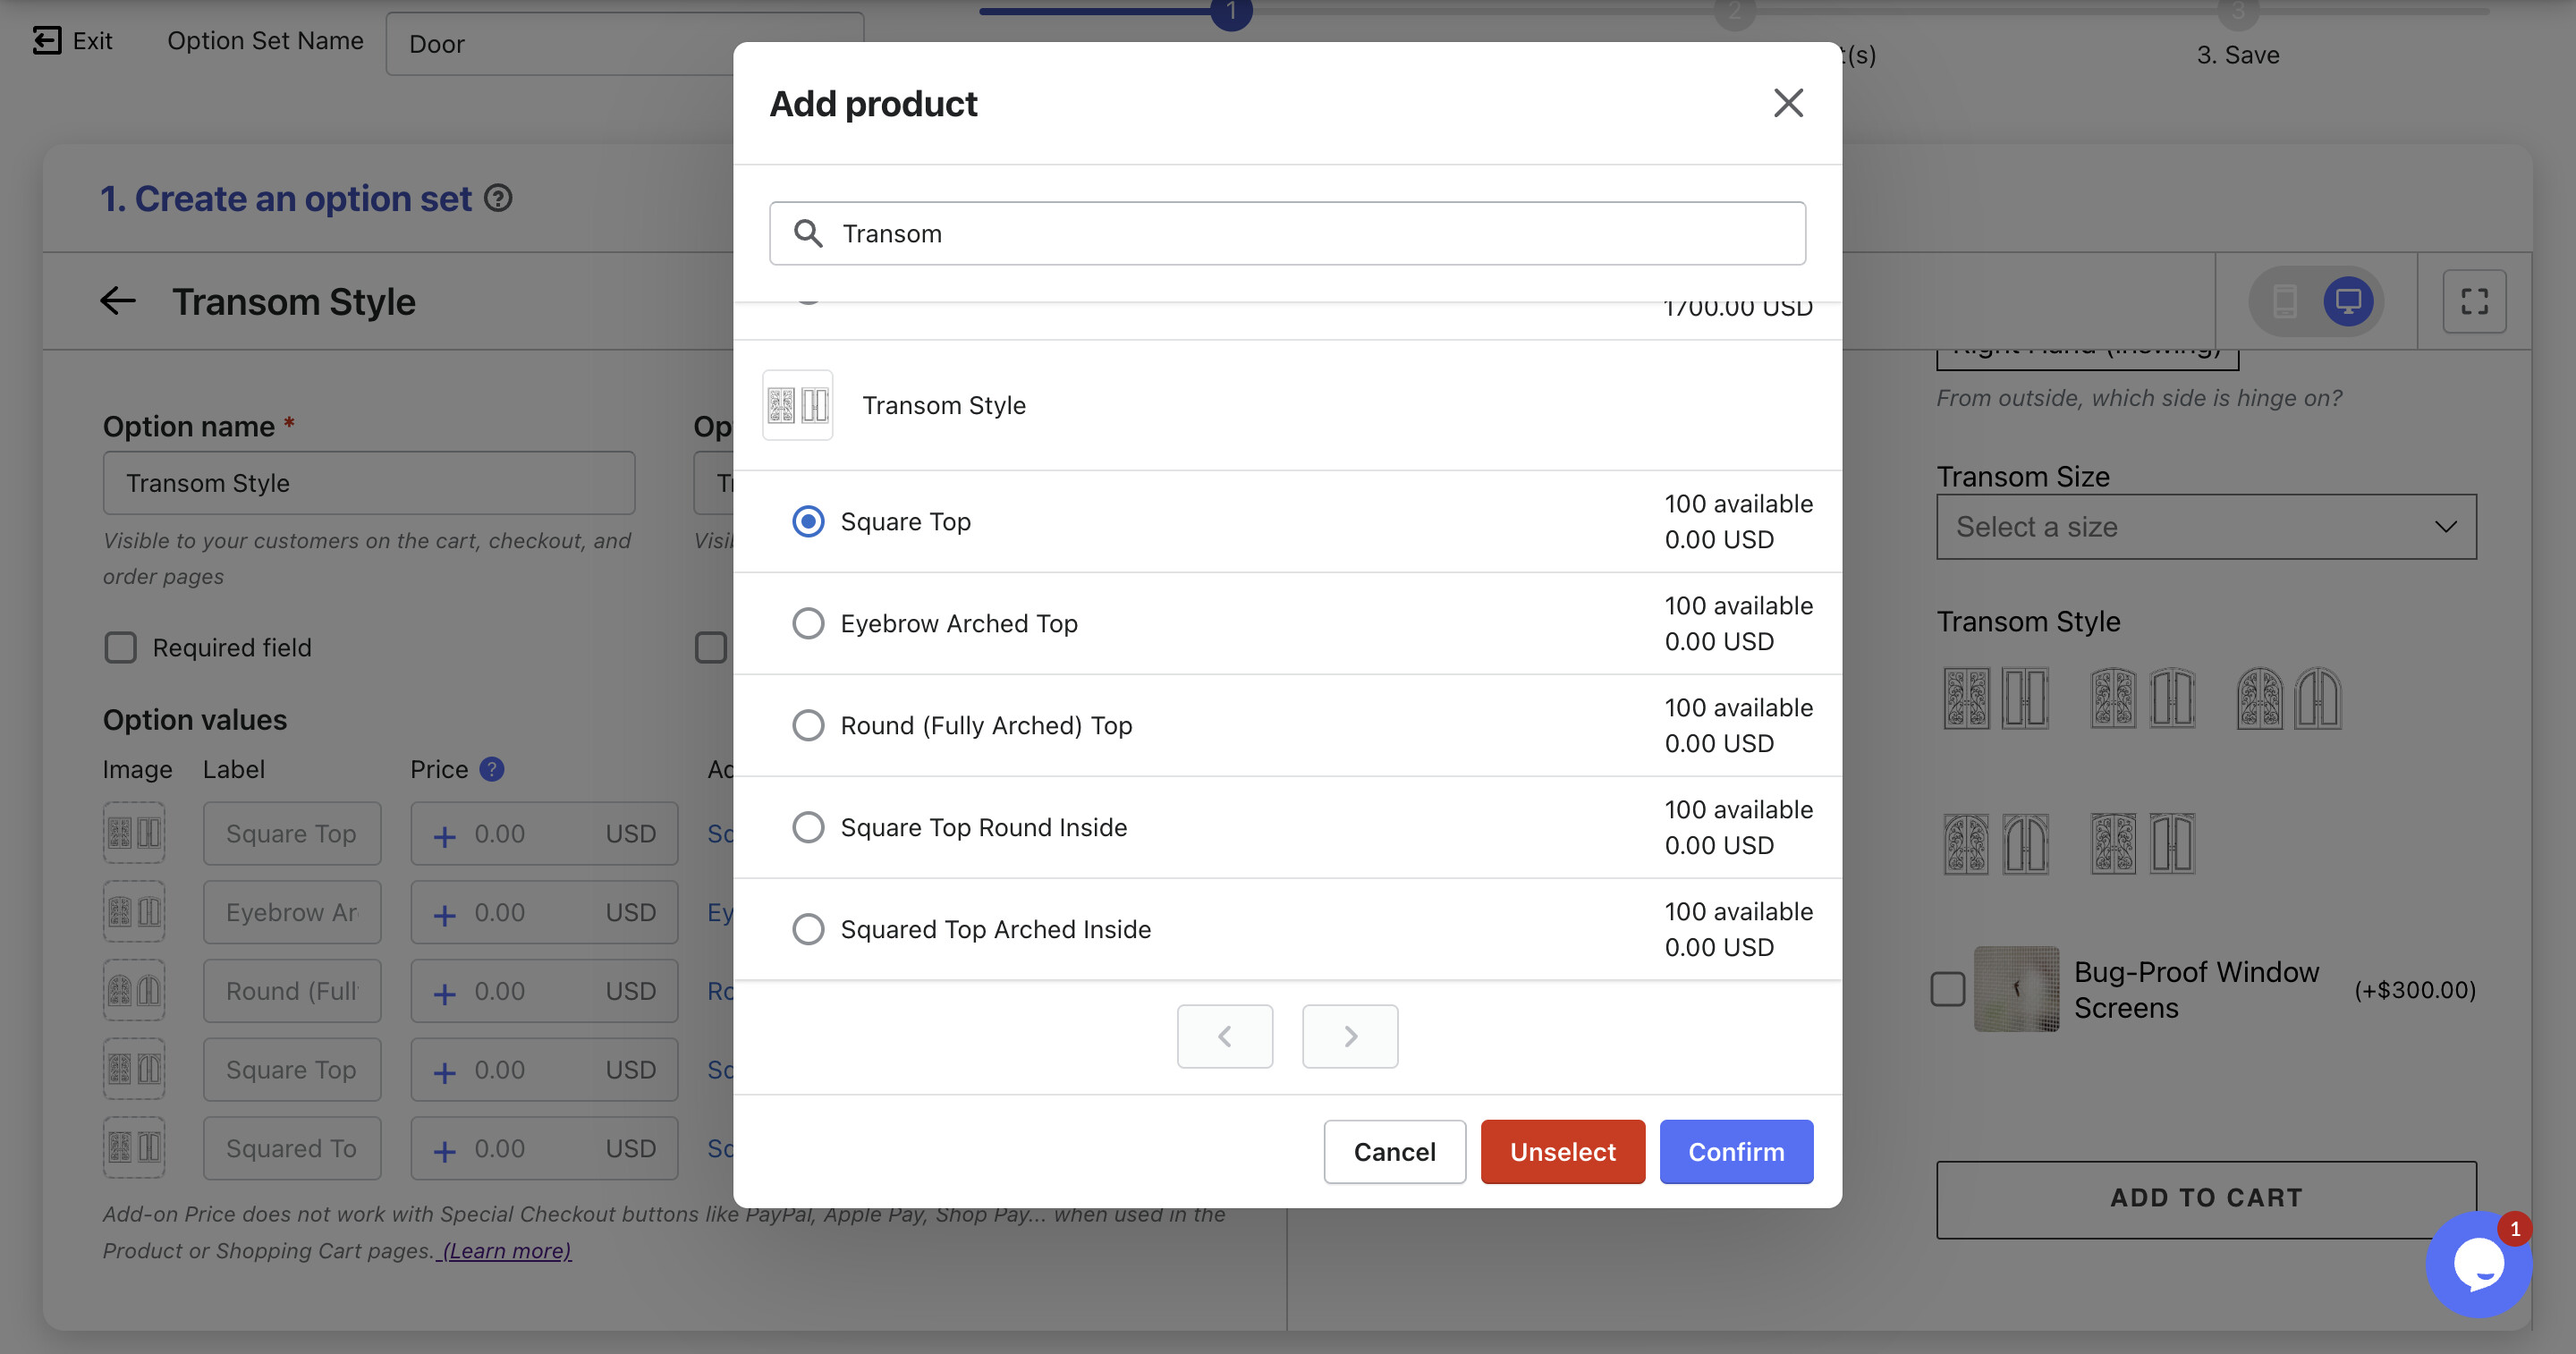2576x1354 pixels.
Task: Click the Exit icon at top left
Action: [x=46, y=41]
